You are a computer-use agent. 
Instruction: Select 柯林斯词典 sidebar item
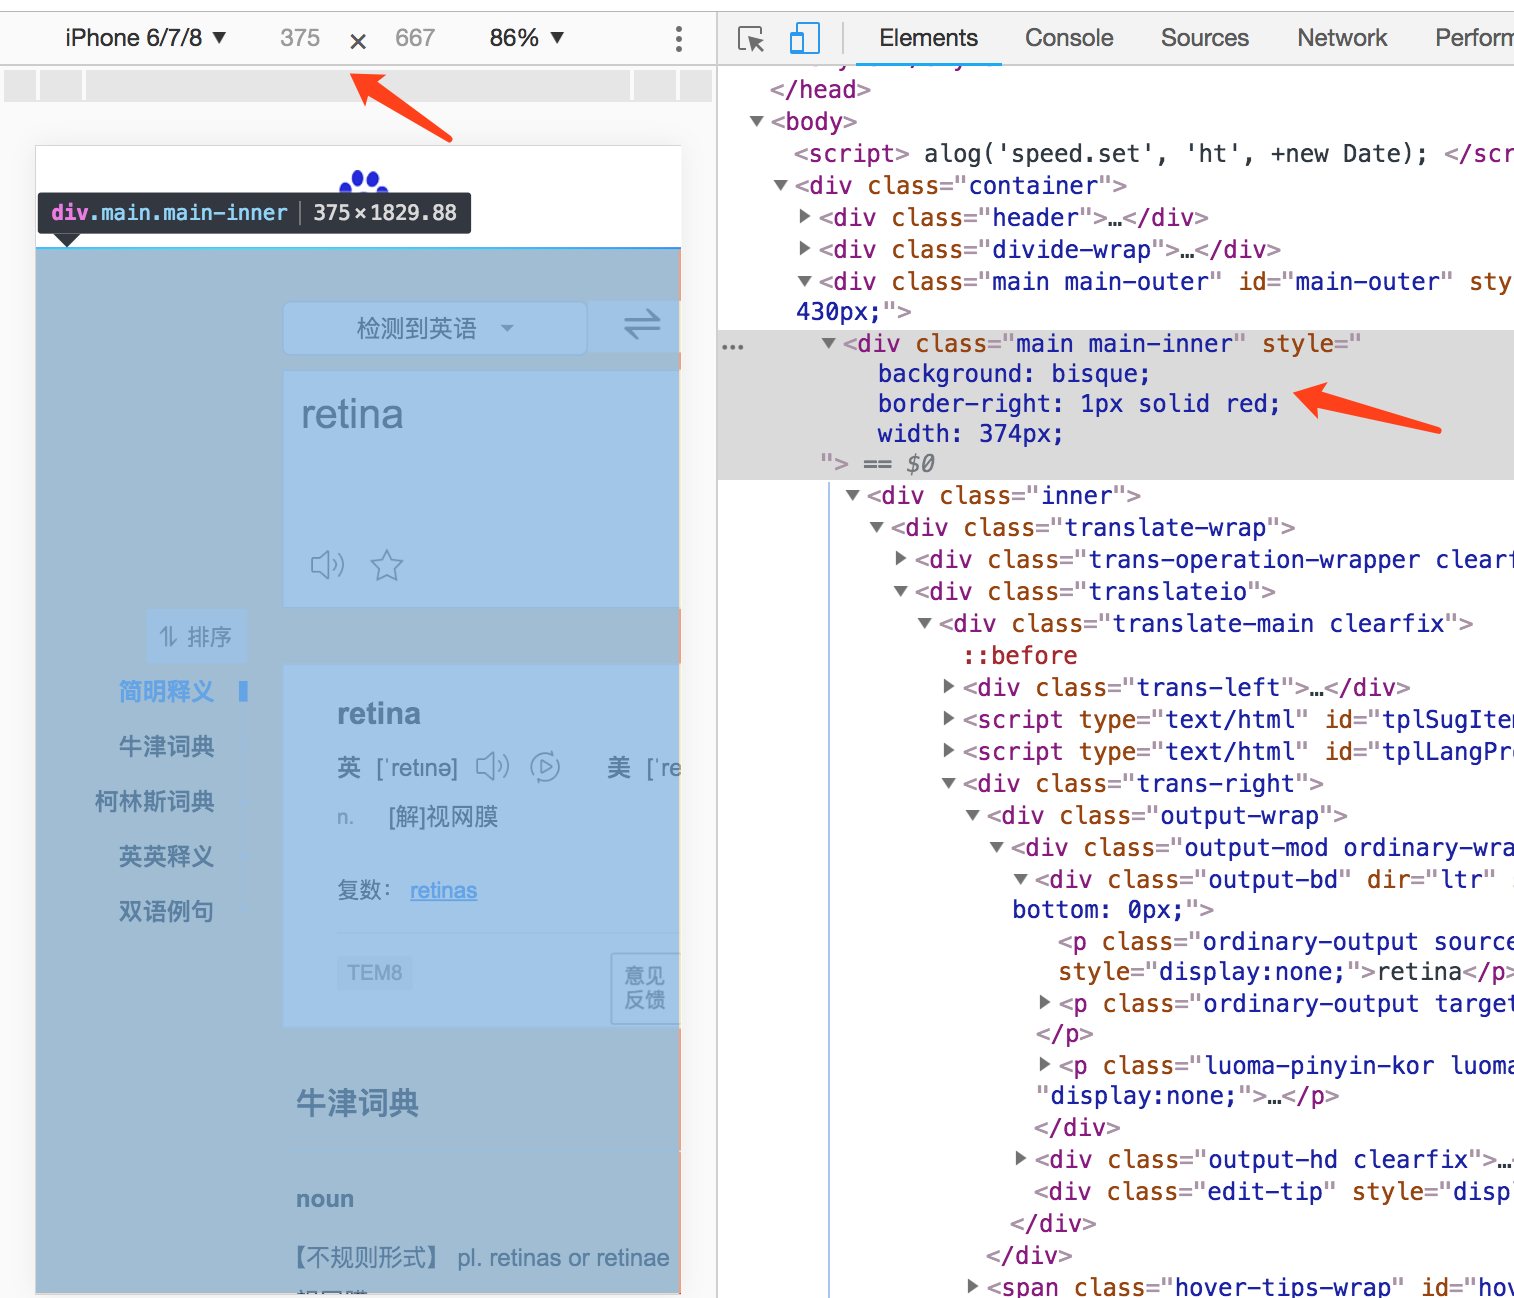tap(154, 801)
